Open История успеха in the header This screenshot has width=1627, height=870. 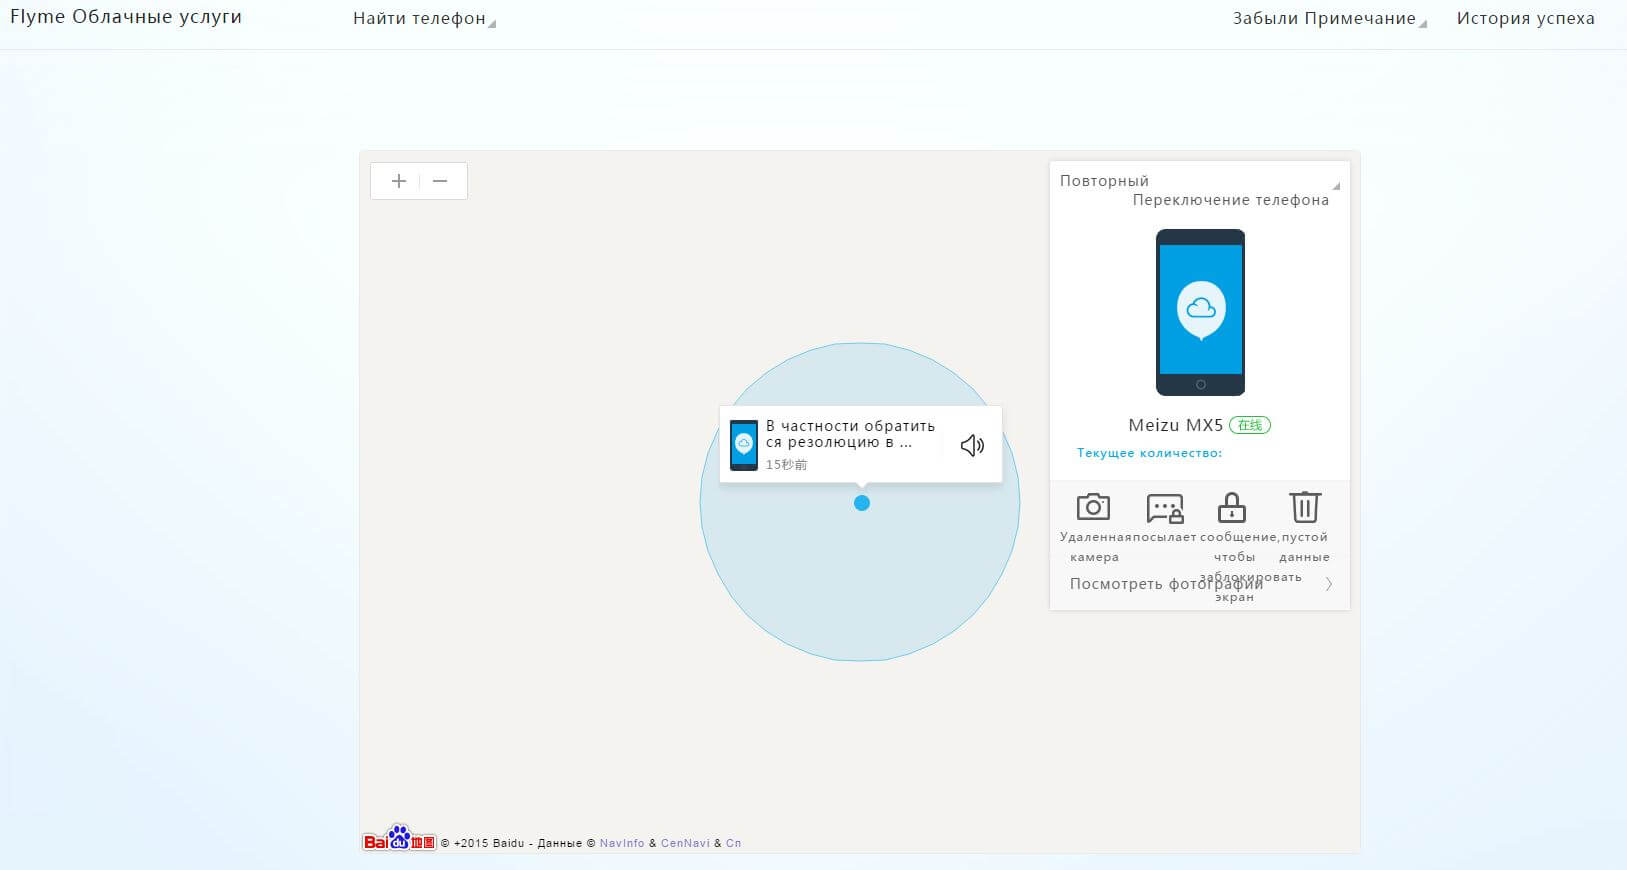tap(1525, 18)
